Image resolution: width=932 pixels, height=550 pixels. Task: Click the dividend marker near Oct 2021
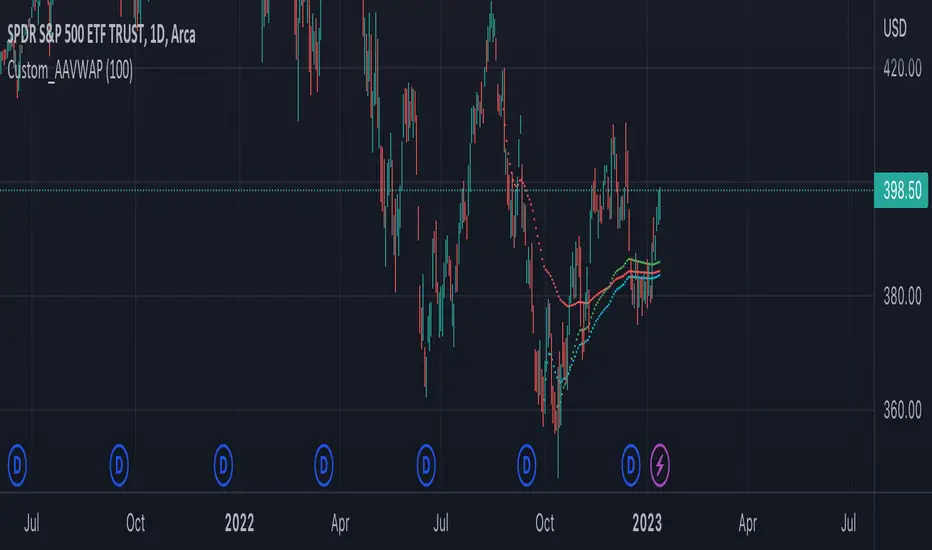point(119,465)
